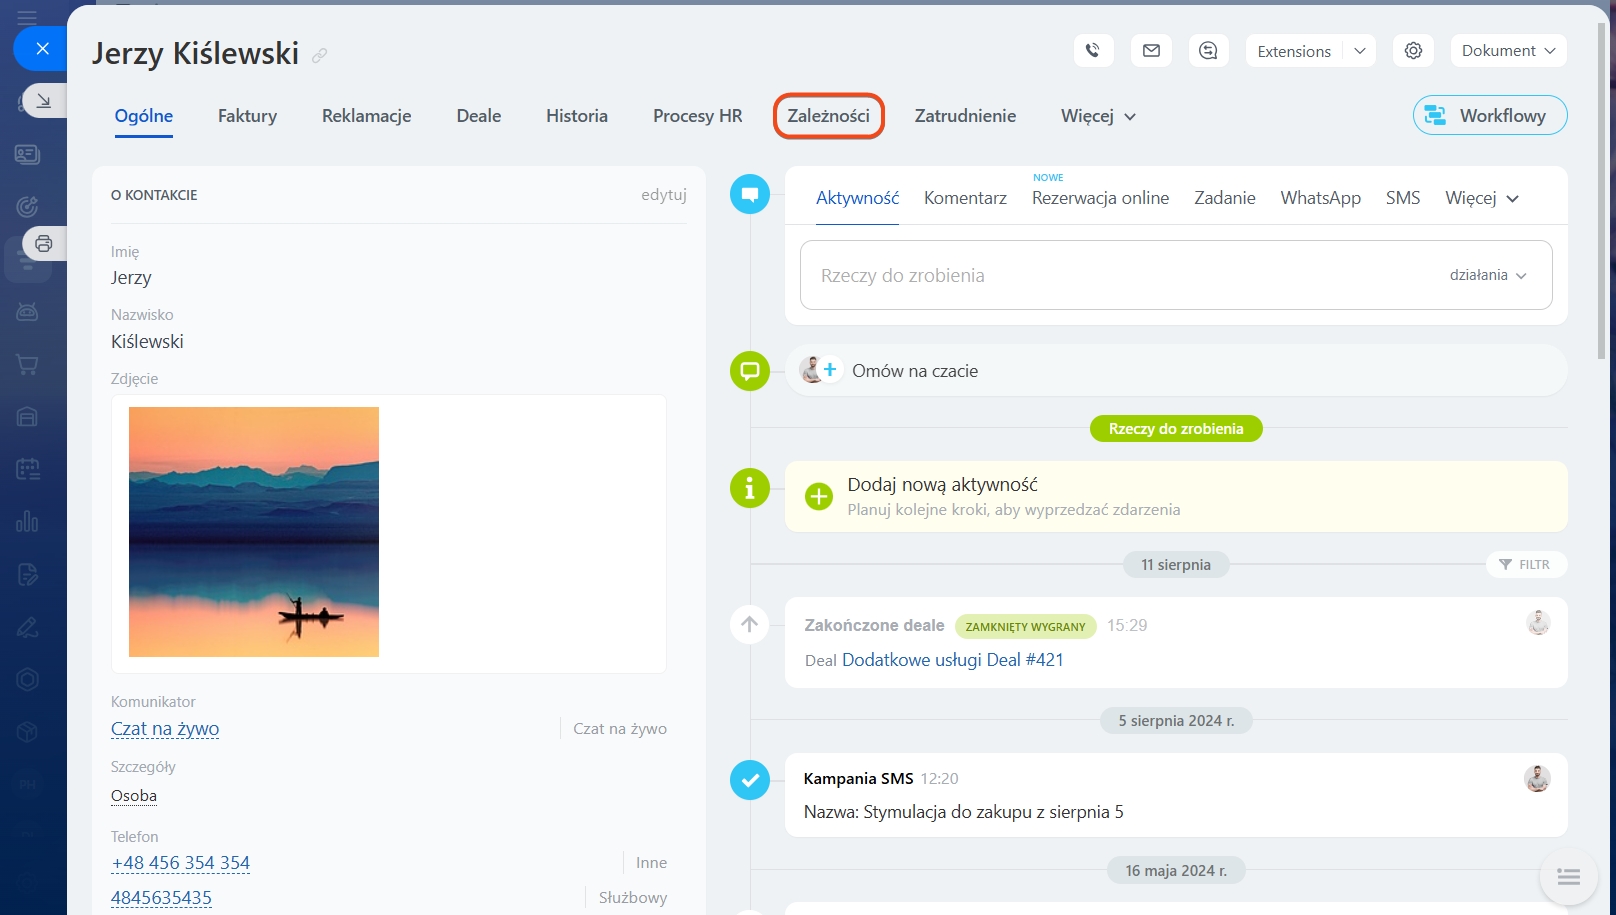Click the email envelope icon
The image size is (1616, 915).
tap(1151, 51)
